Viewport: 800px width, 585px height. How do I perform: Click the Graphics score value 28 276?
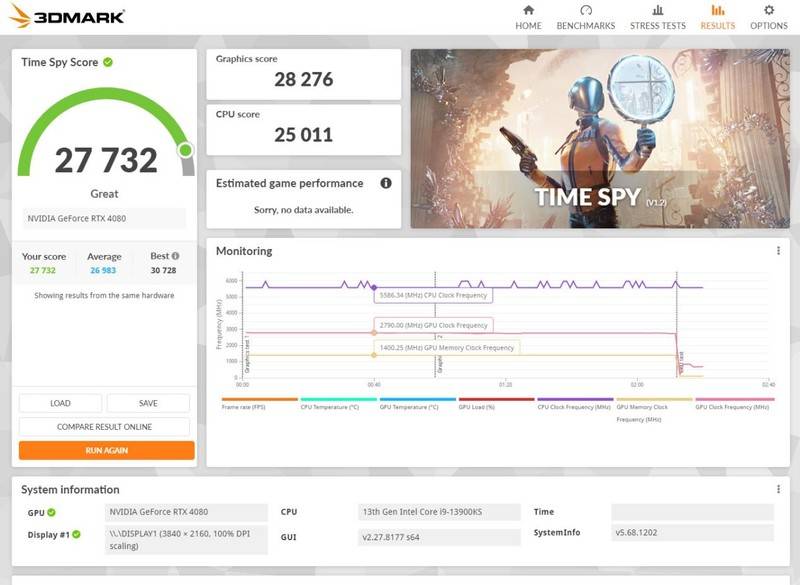tap(304, 79)
